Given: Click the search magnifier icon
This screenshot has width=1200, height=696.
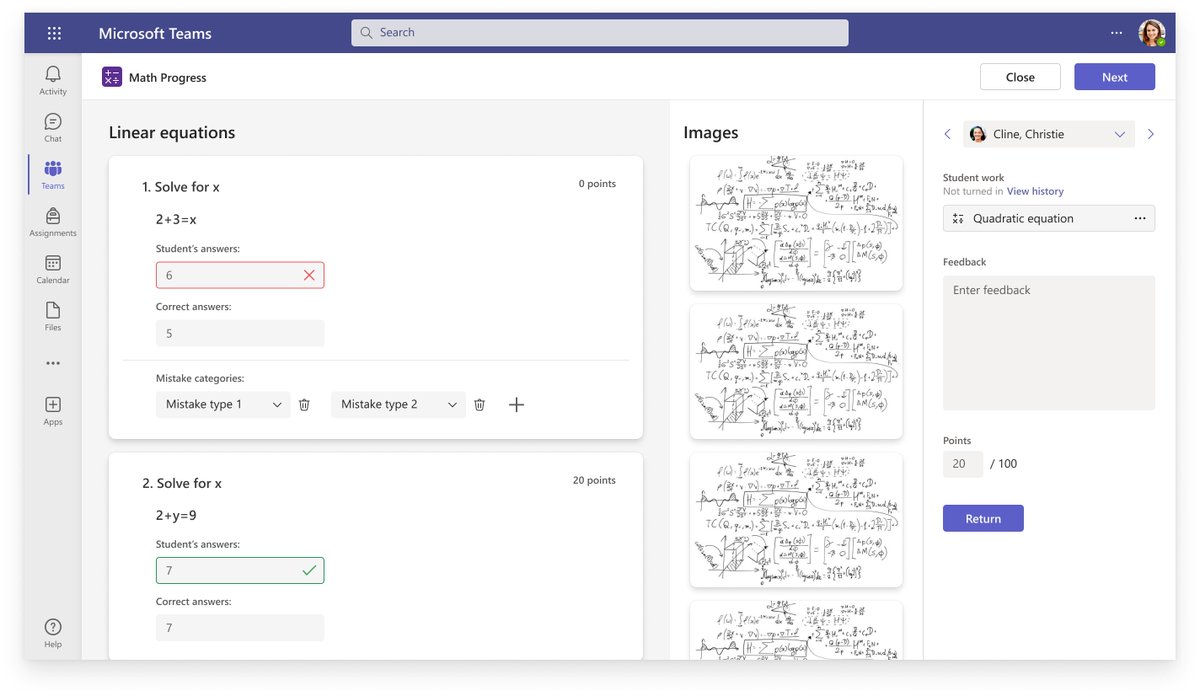Looking at the screenshot, I should coord(366,33).
